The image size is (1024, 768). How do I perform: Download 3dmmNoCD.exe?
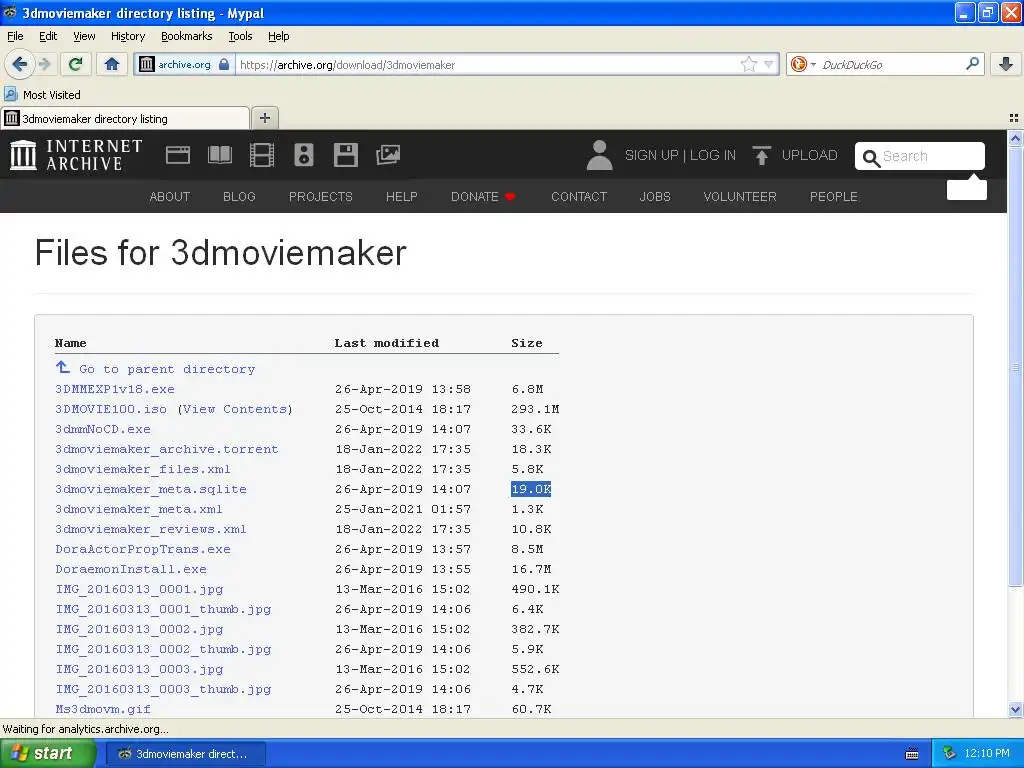click(103, 429)
